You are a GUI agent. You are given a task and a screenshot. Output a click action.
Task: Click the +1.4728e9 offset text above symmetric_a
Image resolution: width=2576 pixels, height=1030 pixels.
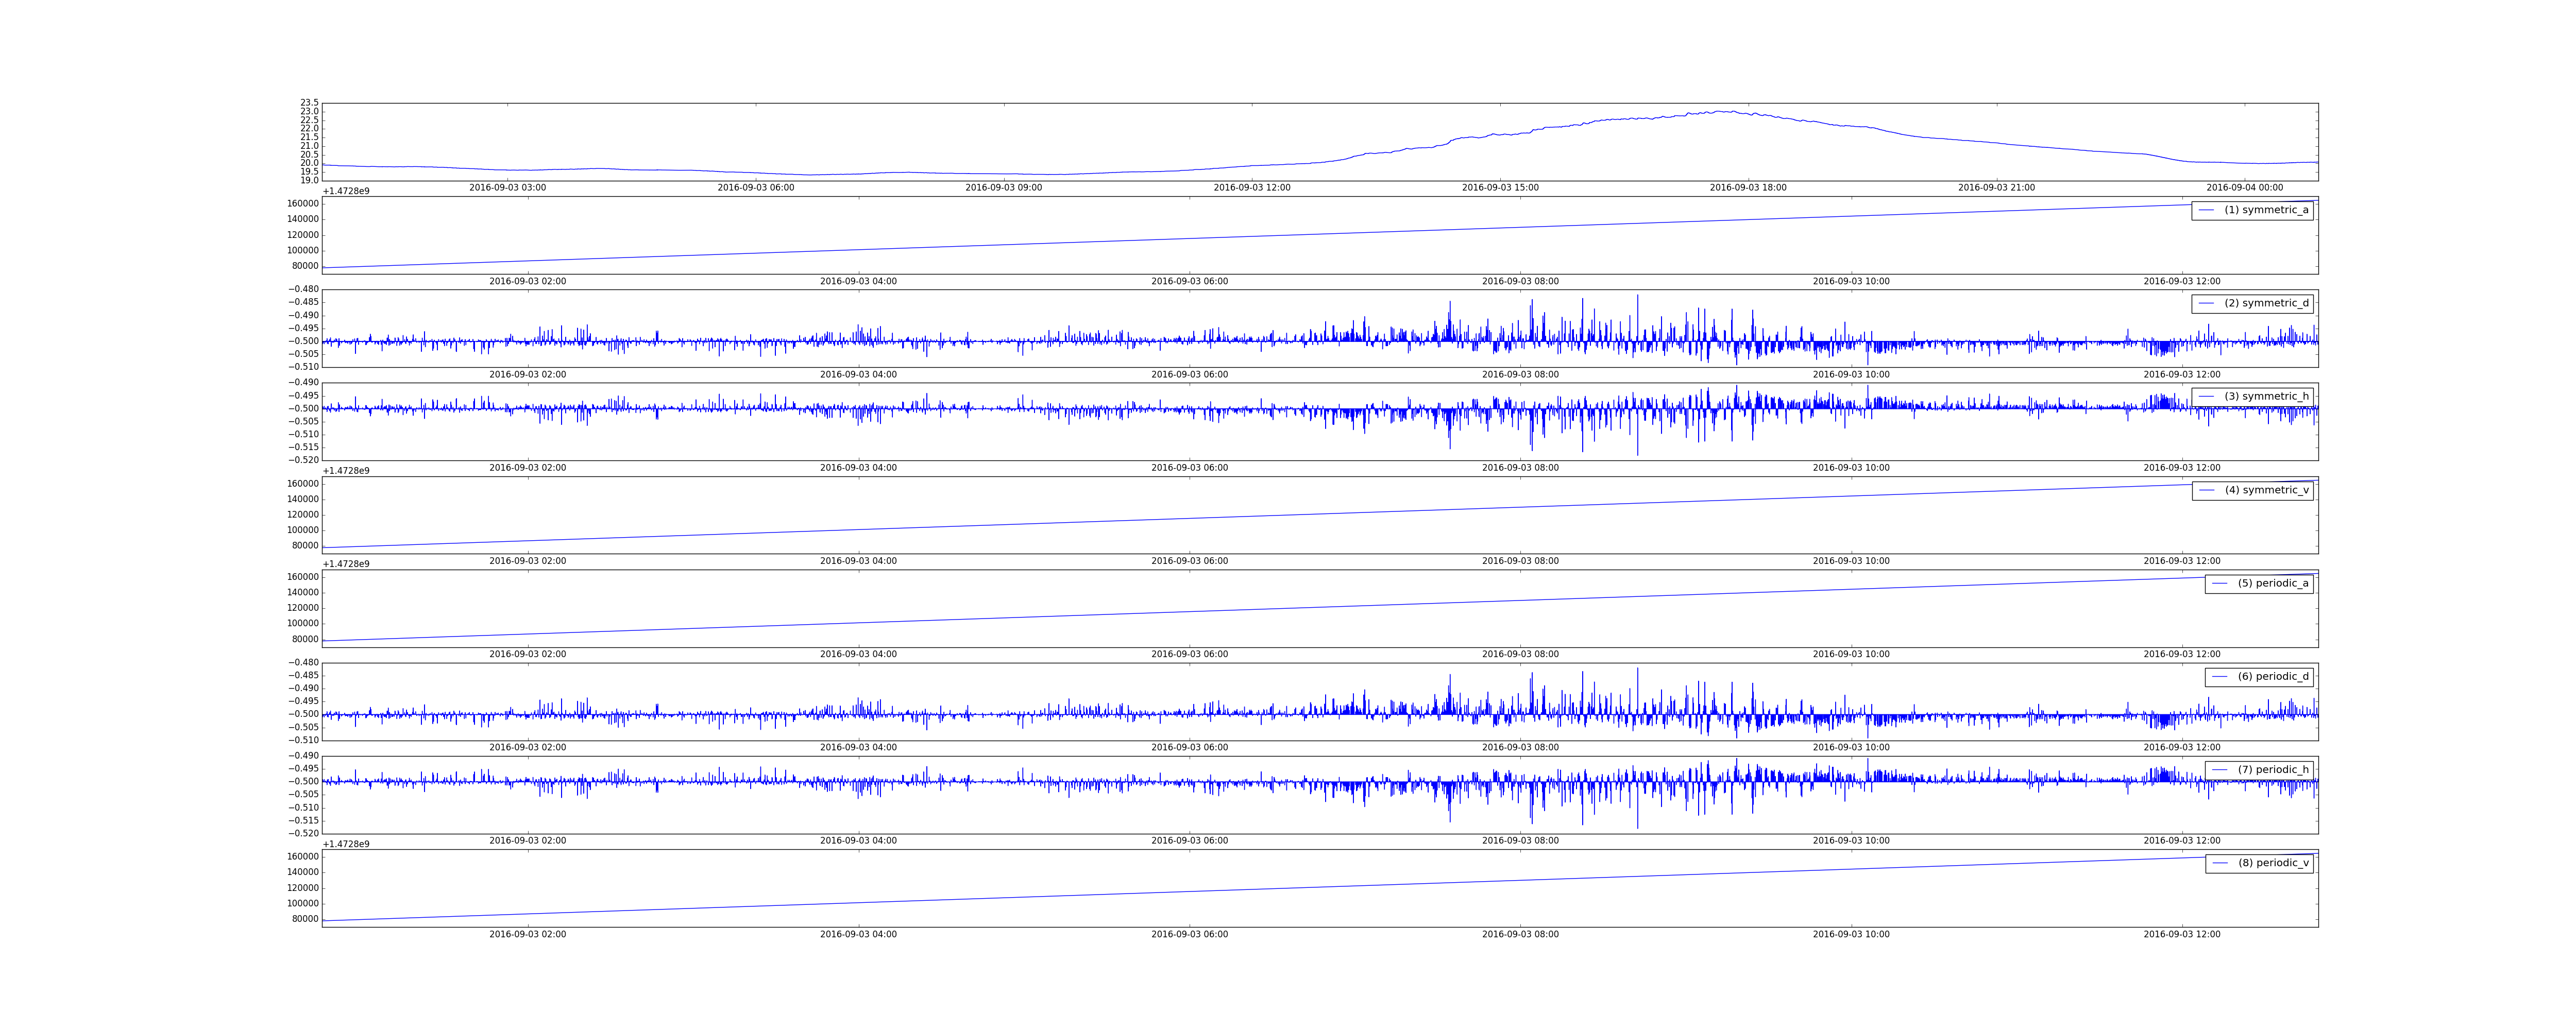(346, 191)
